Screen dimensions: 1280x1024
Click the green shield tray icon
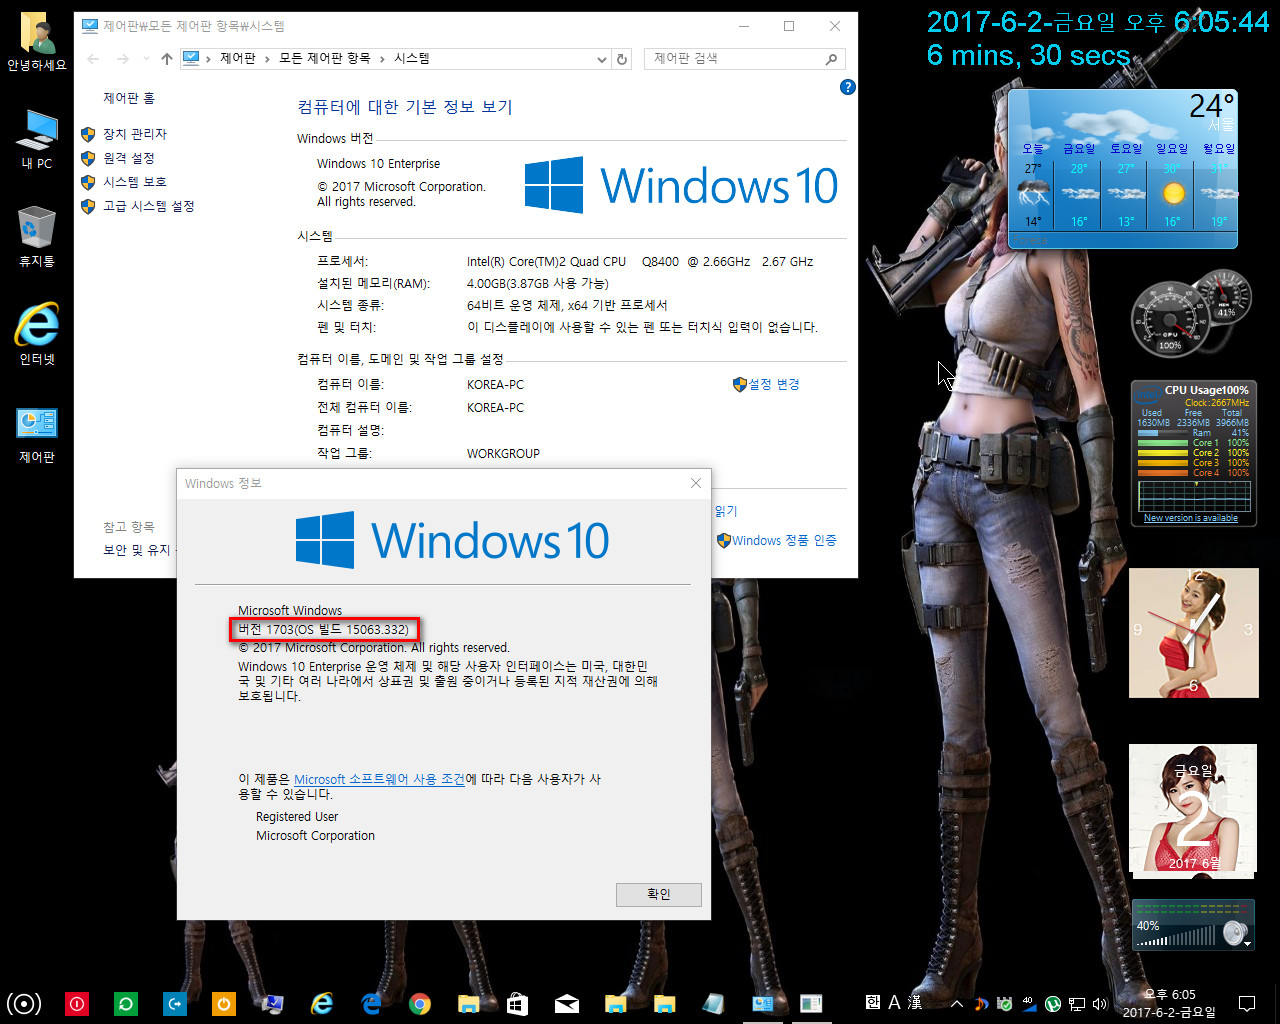[x=1005, y=1004]
